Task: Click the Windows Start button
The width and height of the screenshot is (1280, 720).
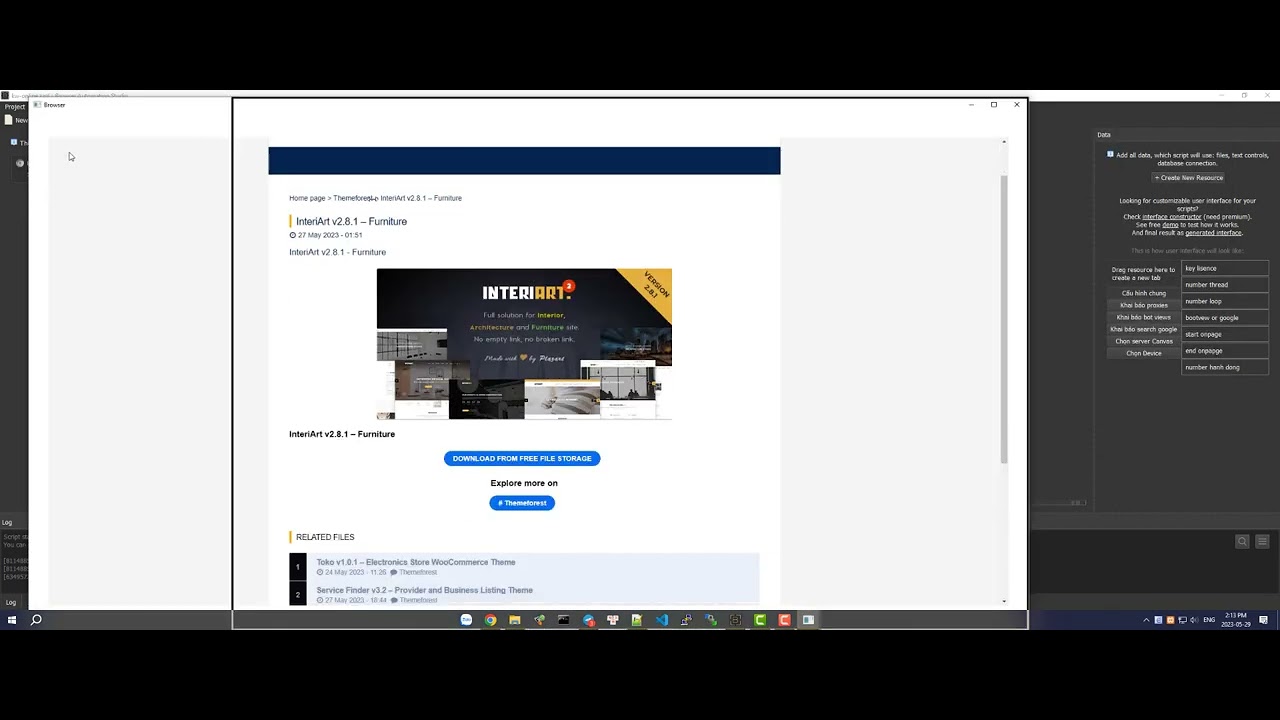Action: tap(12, 620)
